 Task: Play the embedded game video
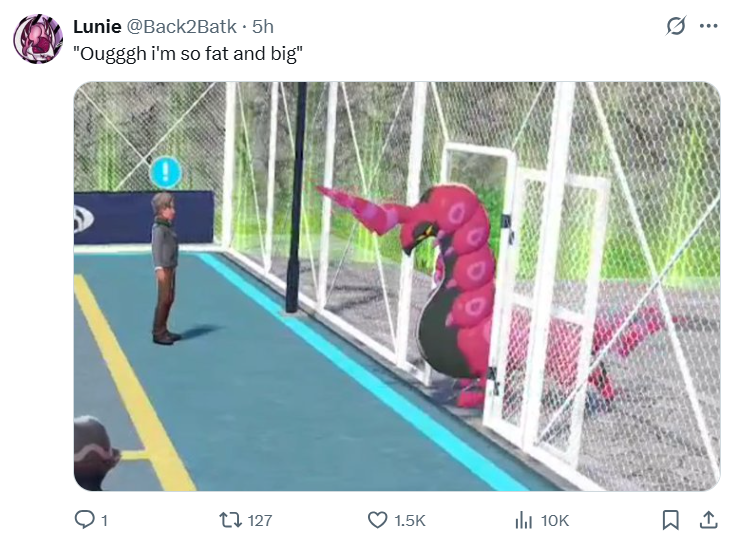click(397, 286)
